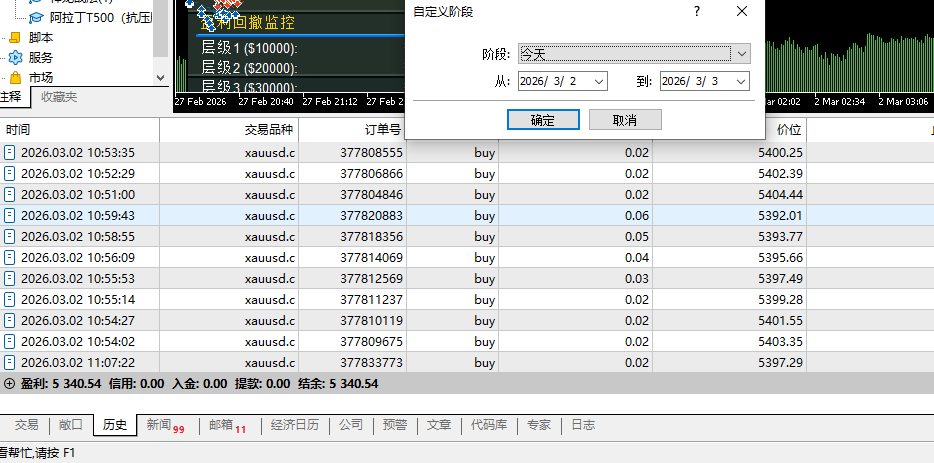Screen dimensions: 934x463
Task: Select order number 377820883
Action: tap(372, 216)
